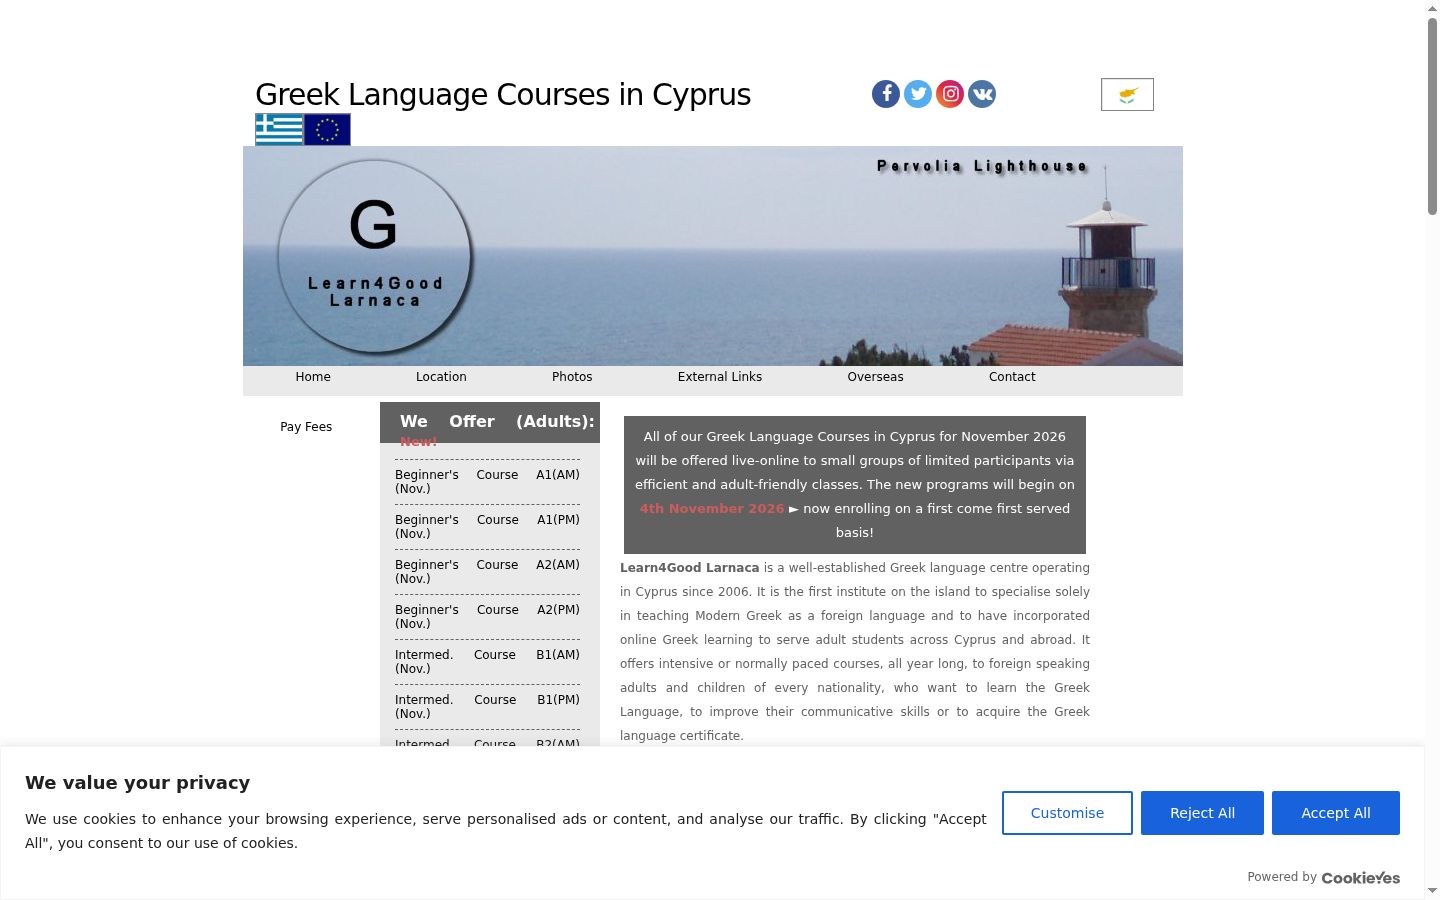Go to the Home menu item
Screen dimensions: 1440x900
pyautogui.click(x=313, y=377)
